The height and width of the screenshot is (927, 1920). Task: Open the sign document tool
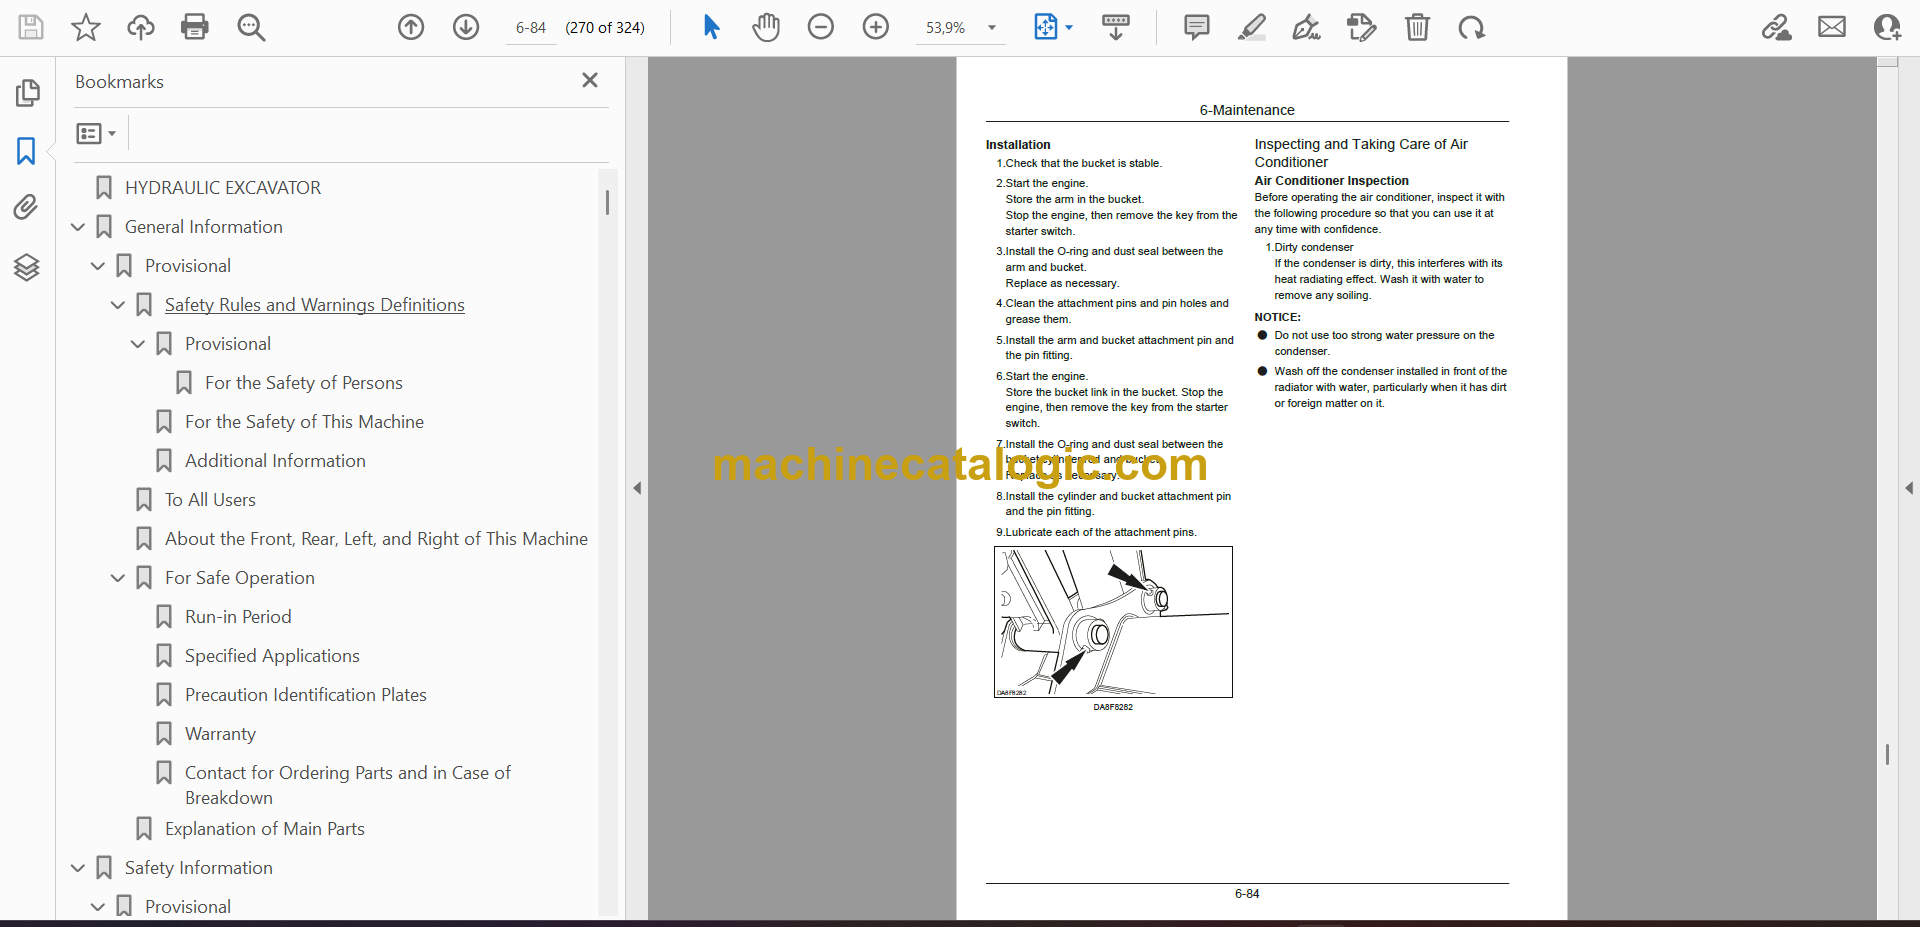click(x=1306, y=27)
